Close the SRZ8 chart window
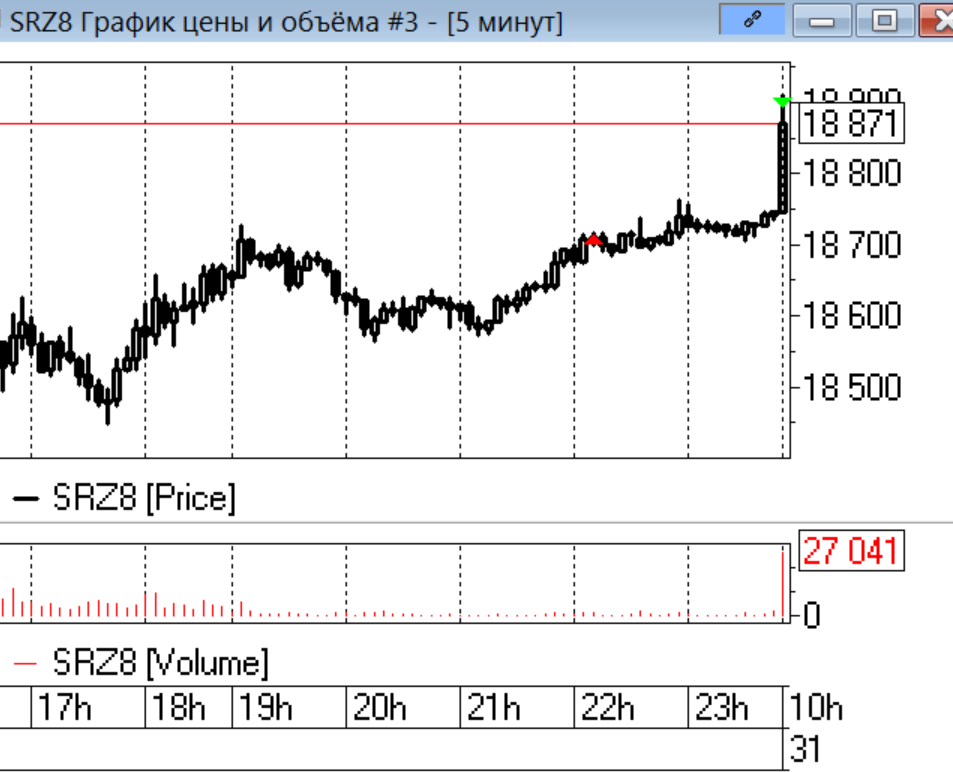This screenshot has width=953, height=772. click(x=937, y=21)
